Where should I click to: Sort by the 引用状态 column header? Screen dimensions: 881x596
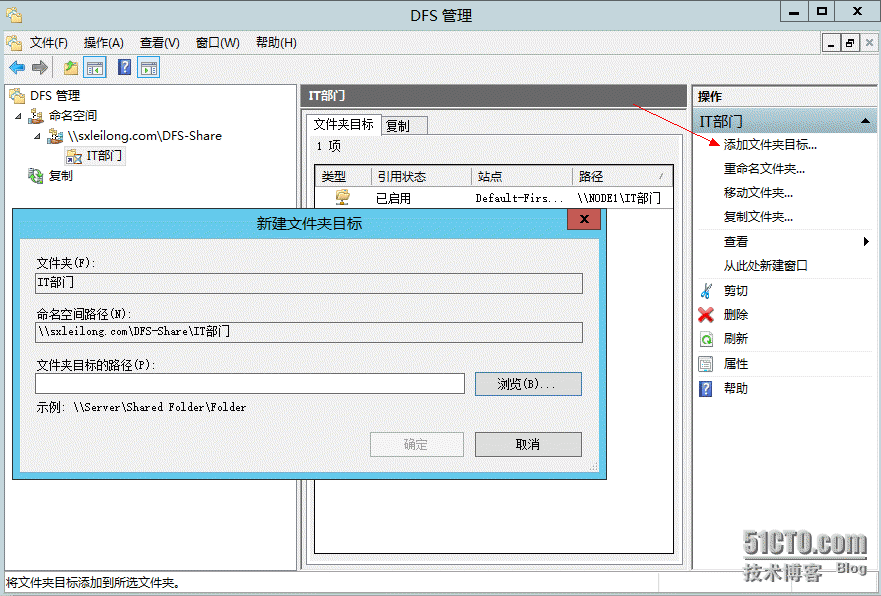click(x=421, y=176)
